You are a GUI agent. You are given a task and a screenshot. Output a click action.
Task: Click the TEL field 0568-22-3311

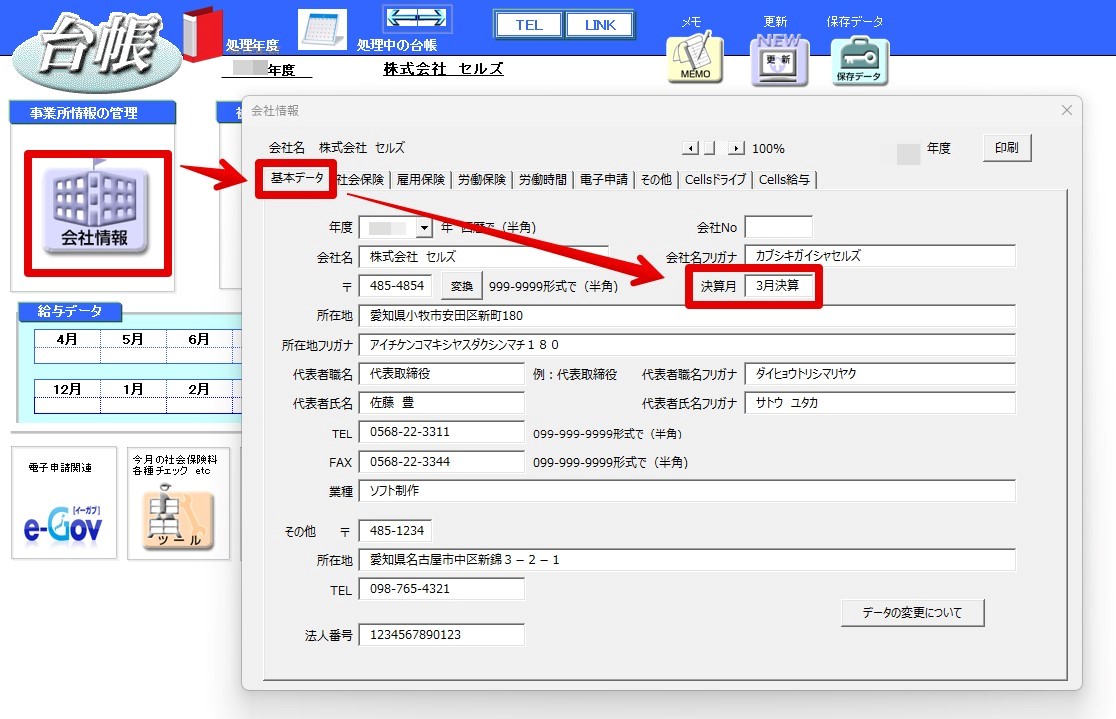pyautogui.click(x=441, y=432)
